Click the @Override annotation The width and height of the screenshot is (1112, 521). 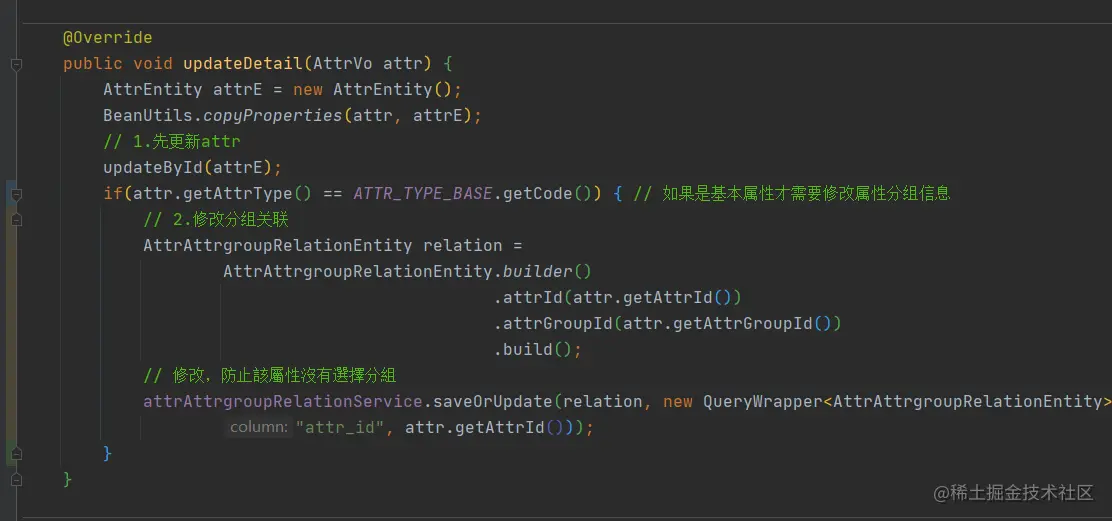coord(107,37)
